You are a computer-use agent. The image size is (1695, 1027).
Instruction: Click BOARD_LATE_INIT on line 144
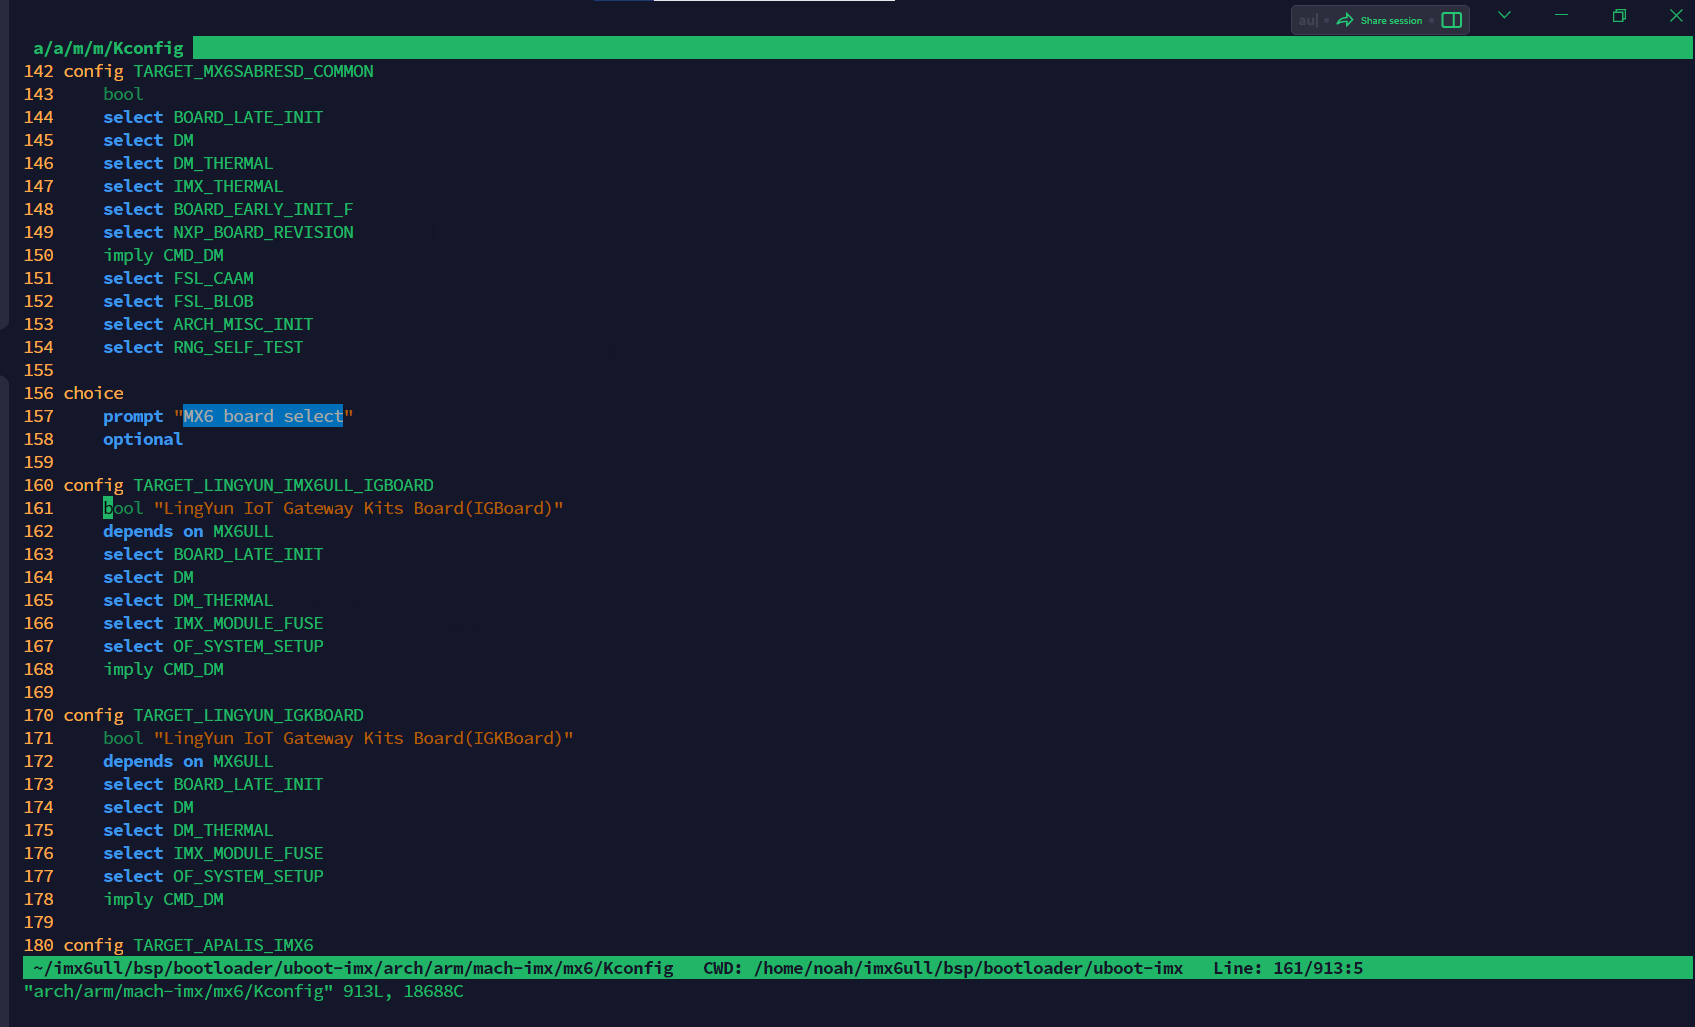tap(248, 117)
